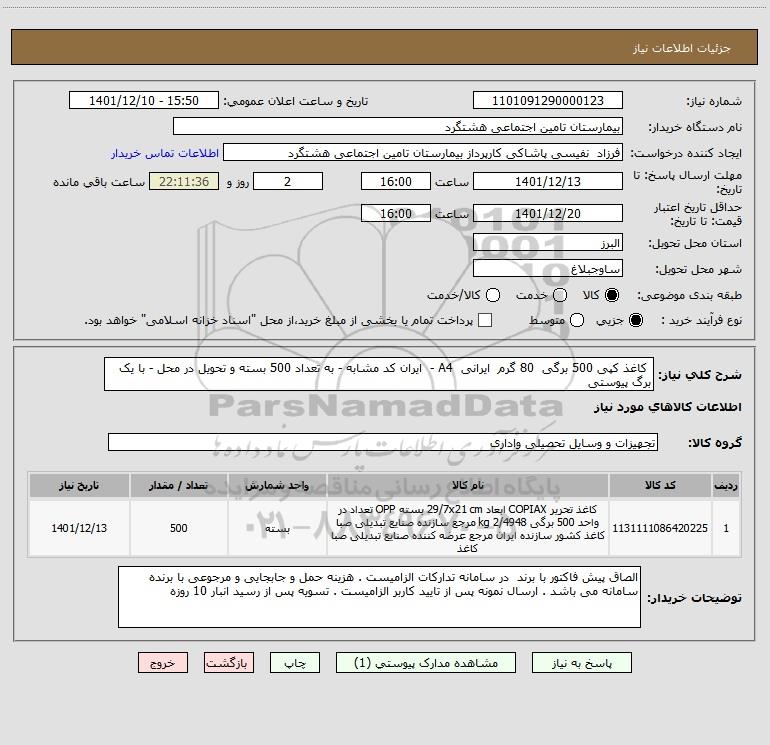Click the unit cell بسته
This screenshot has width=770, height=745.
[x=277, y=528]
